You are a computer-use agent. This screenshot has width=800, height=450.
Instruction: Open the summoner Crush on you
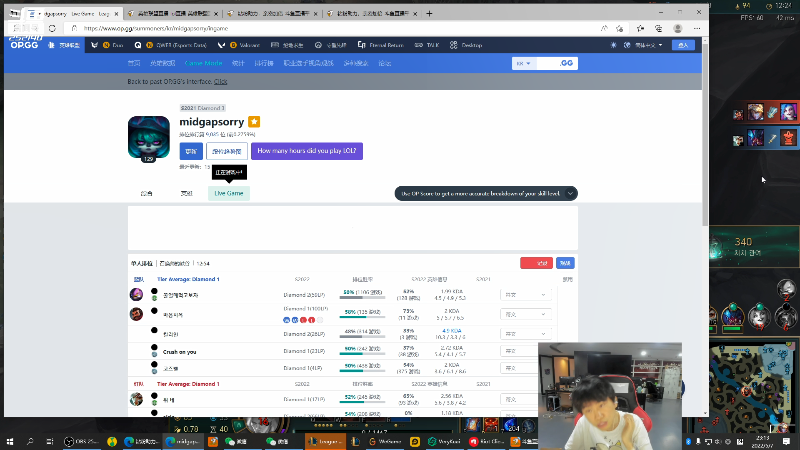(179, 352)
